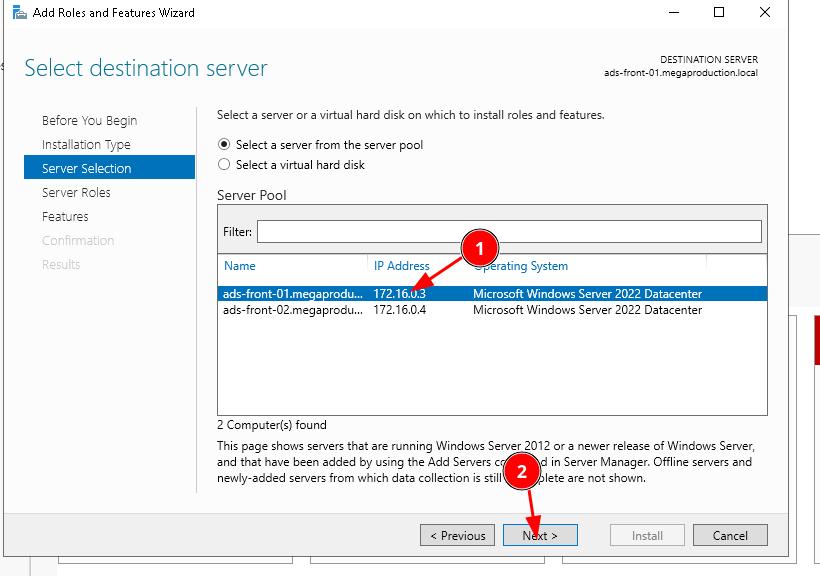Open the Server Selection step

pyautogui.click(x=86, y=169)
